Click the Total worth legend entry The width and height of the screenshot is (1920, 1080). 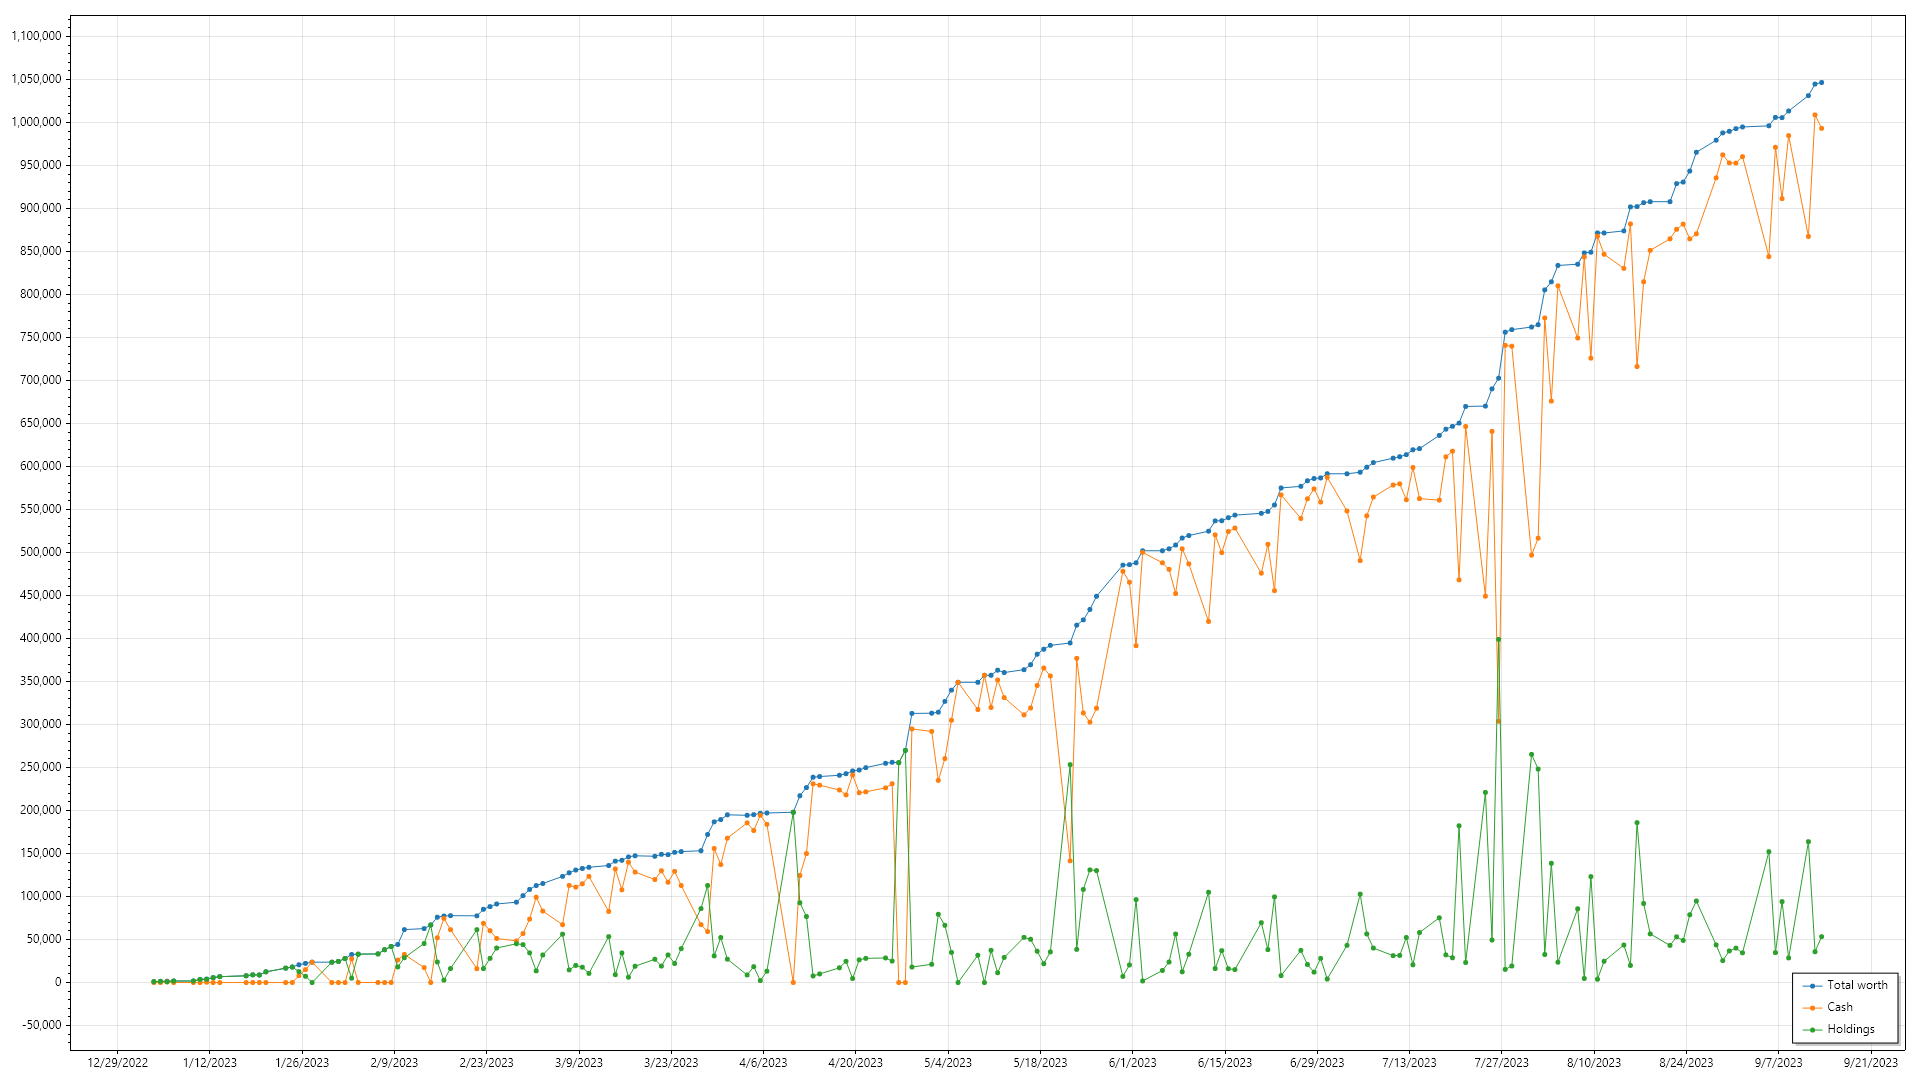click(1846, 985)
